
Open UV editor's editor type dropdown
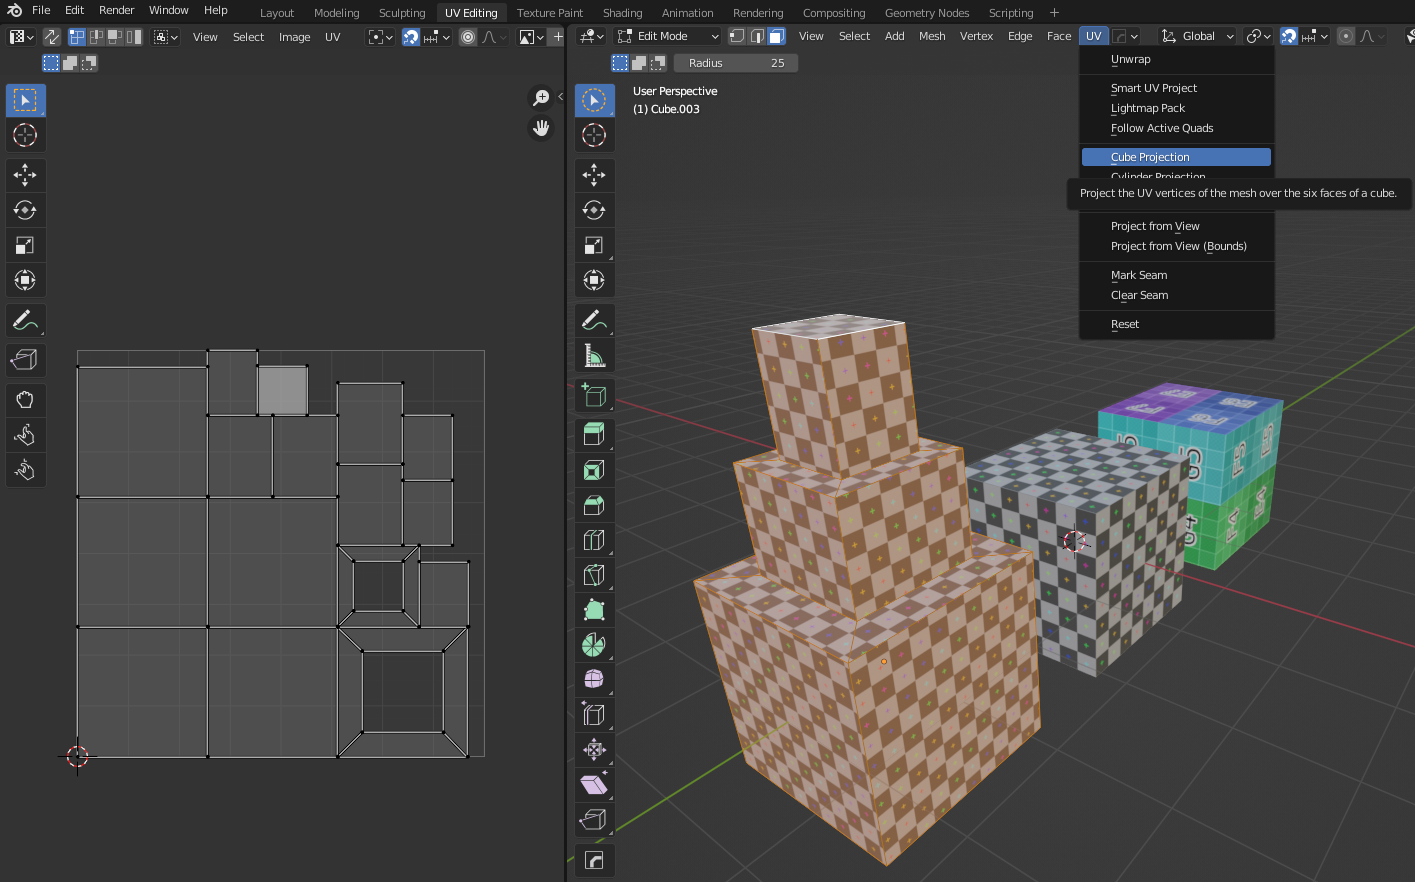tap(21, 37)
